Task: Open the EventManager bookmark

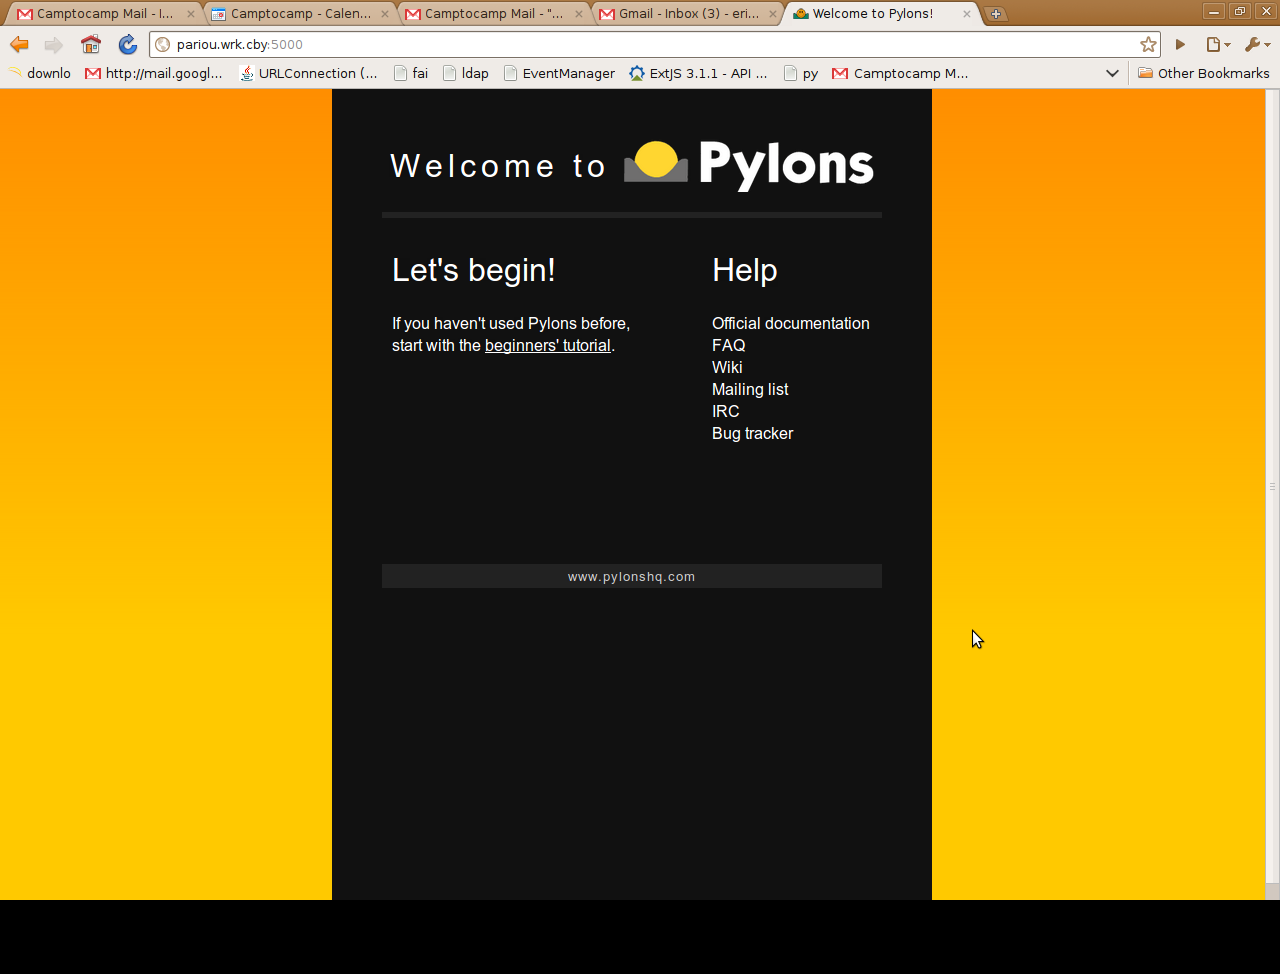Action: [x=559, y=73]
